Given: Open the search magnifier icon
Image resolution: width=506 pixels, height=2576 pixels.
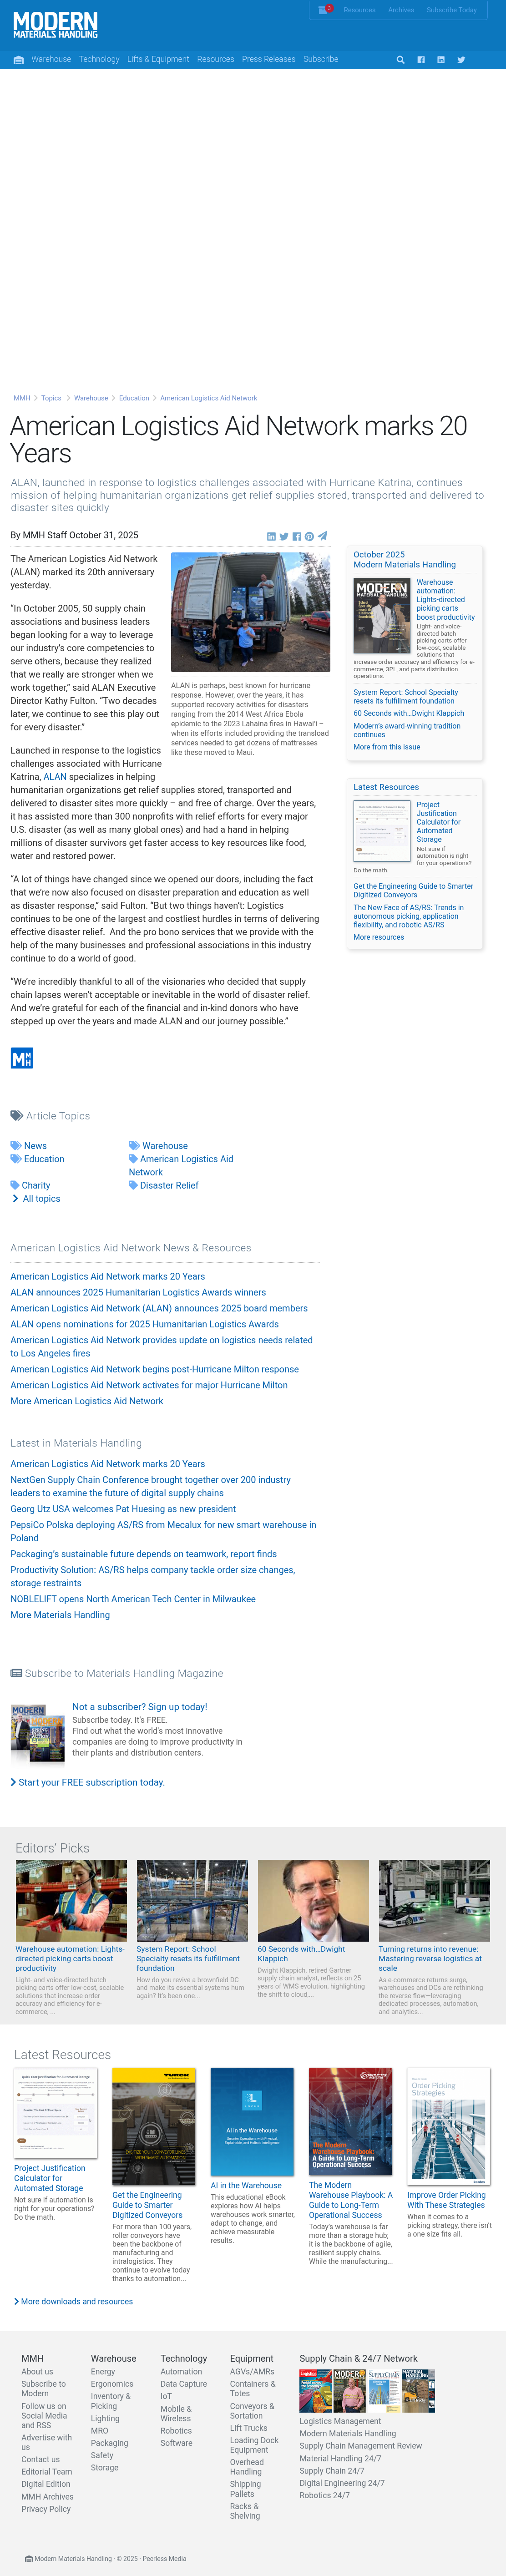Looking at the screenshot, I should (401, 60).
